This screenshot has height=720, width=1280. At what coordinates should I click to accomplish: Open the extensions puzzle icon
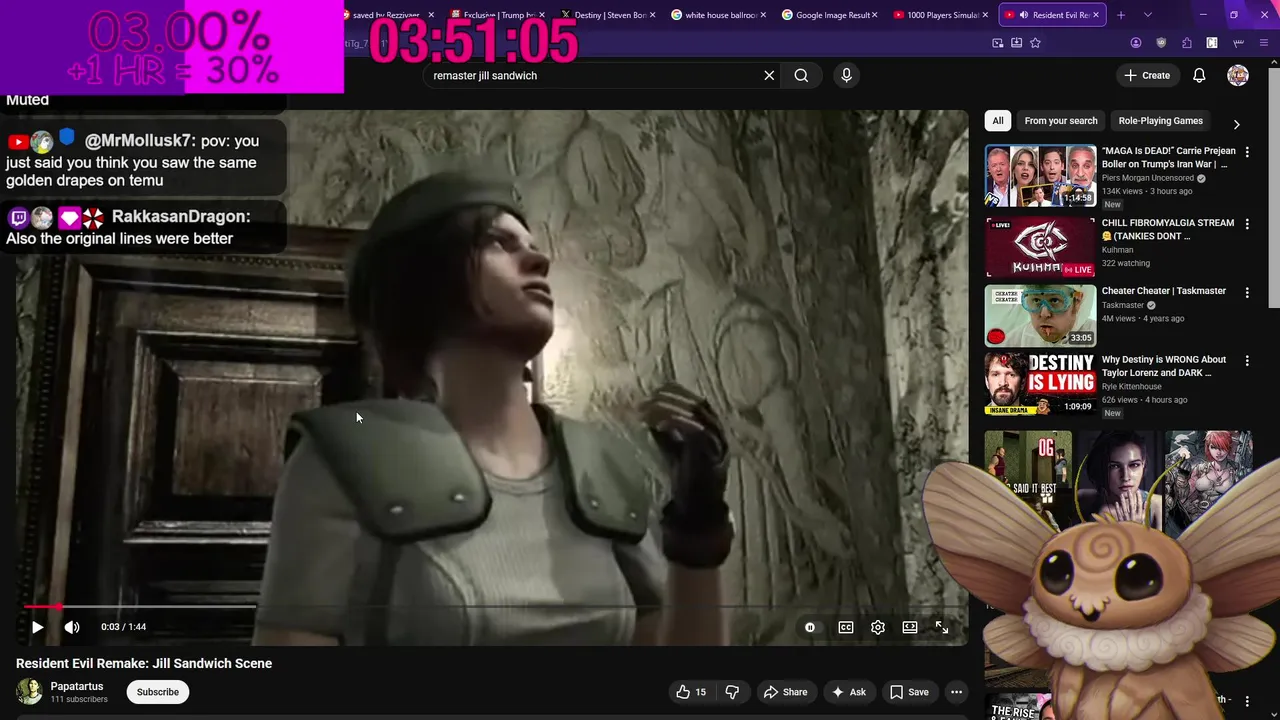(1187, 43)
